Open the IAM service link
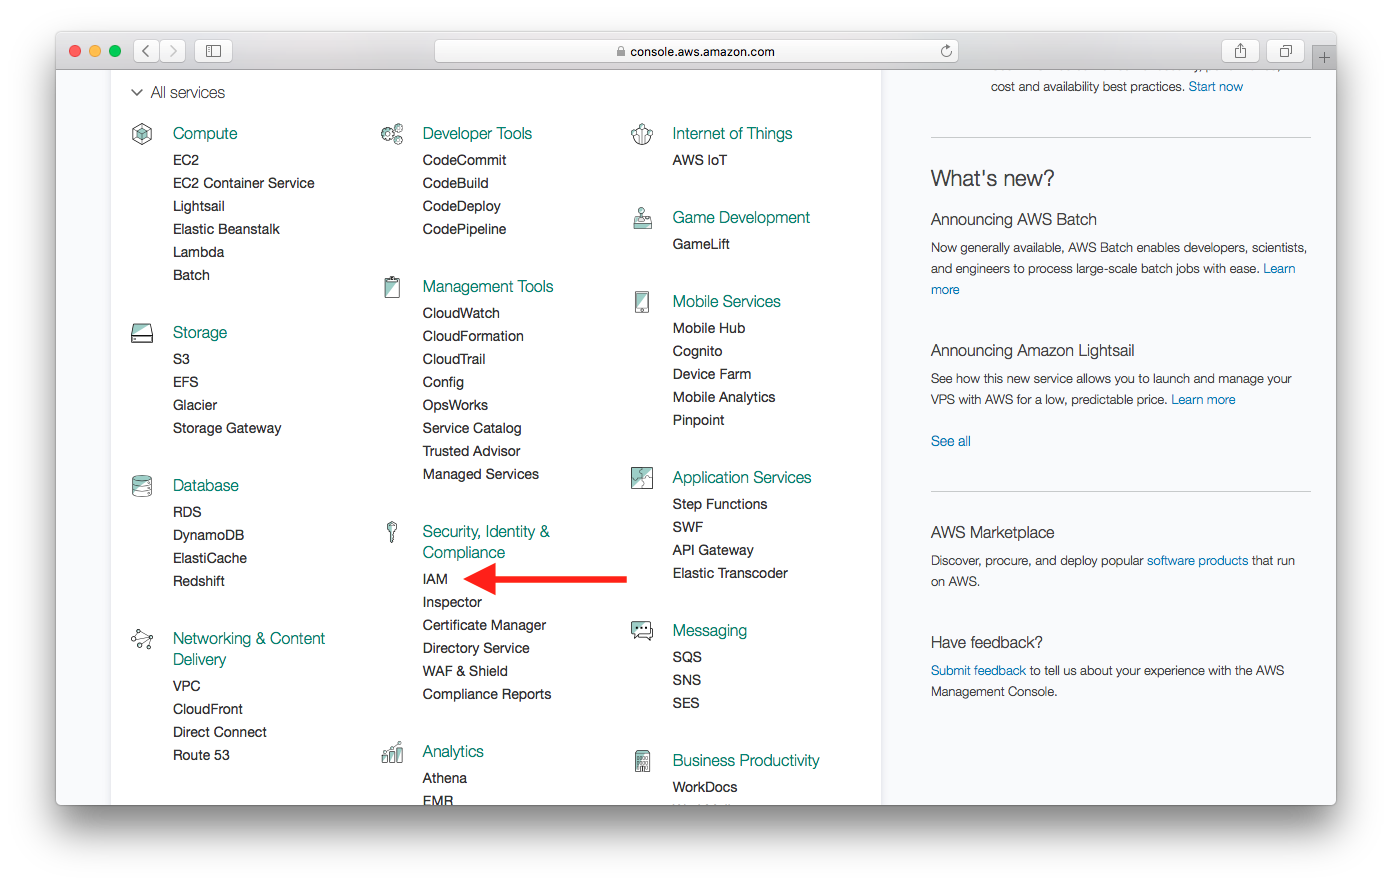The height and width of the screenshot is (885, 1392). [435, 579]
